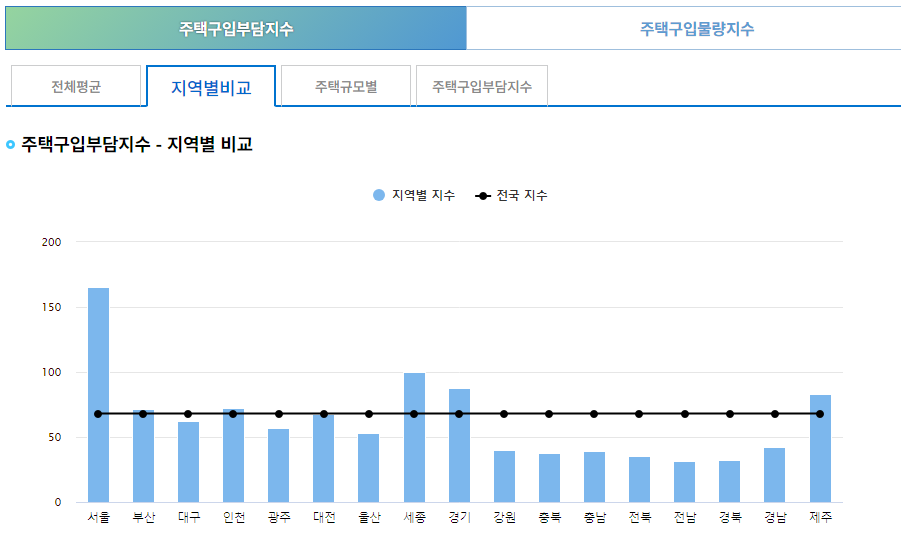Click the 경기 x-axis label
The width and height of the screenshot is (901, 557).
pos(459,517)
